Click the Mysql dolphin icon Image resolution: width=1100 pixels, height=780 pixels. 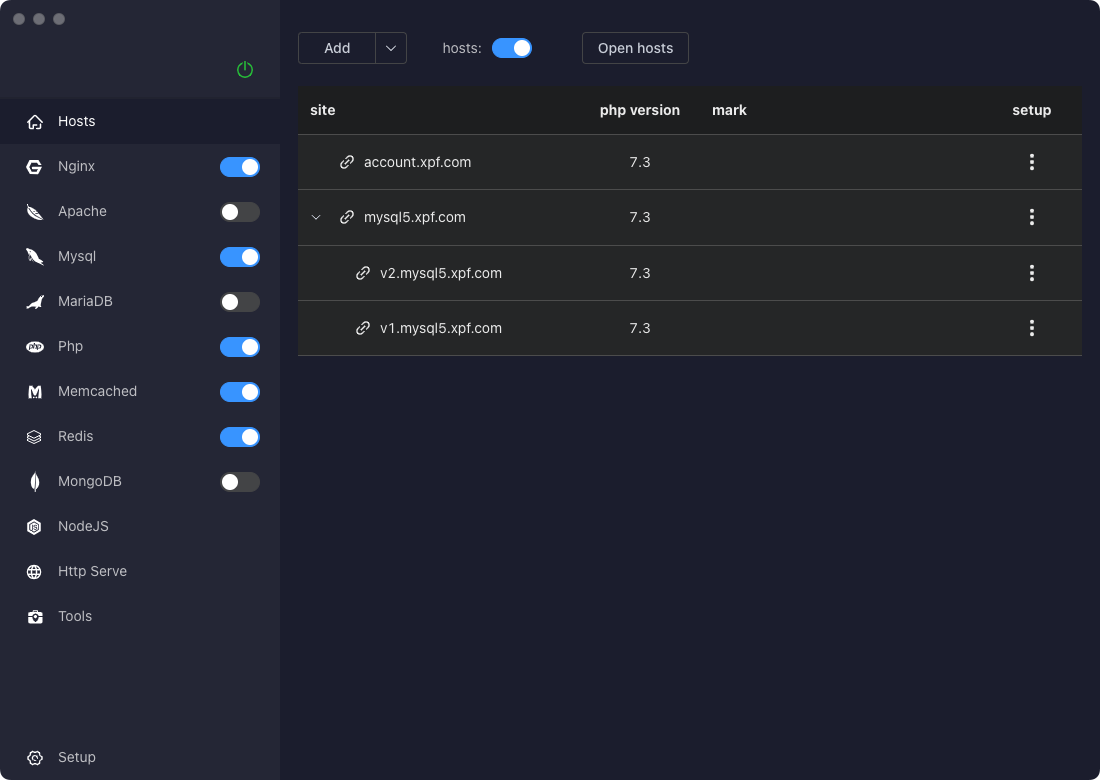(x=34, y=257)
